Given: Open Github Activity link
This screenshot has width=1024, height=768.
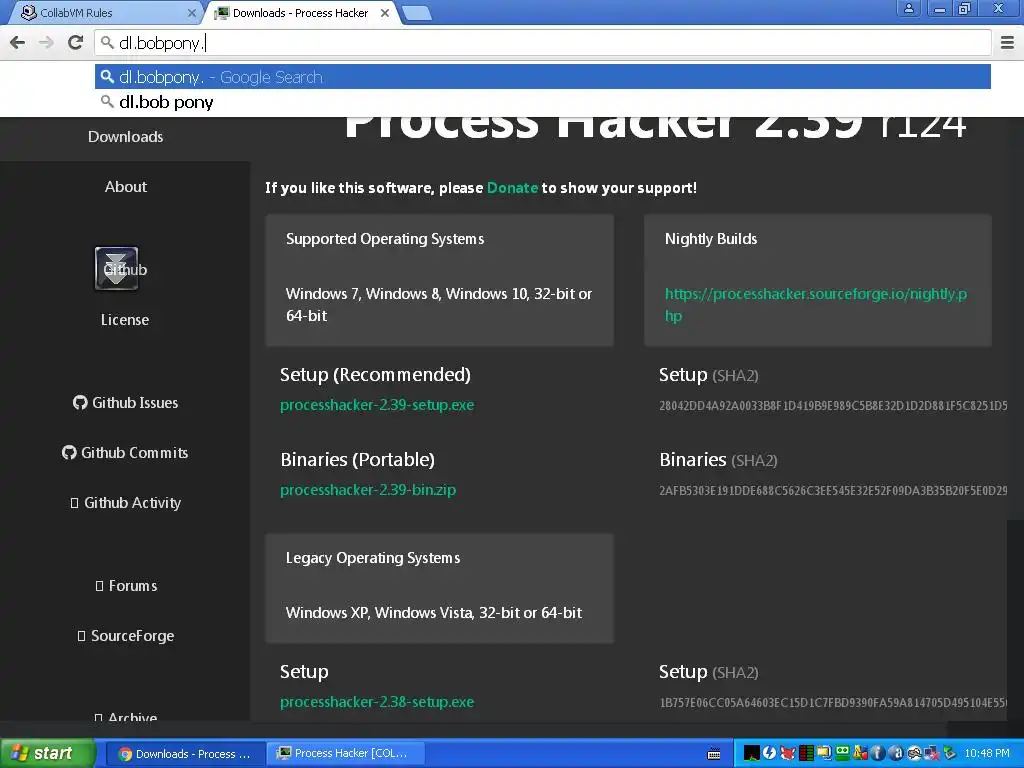Looking at the screenshot, I should 125,502.
